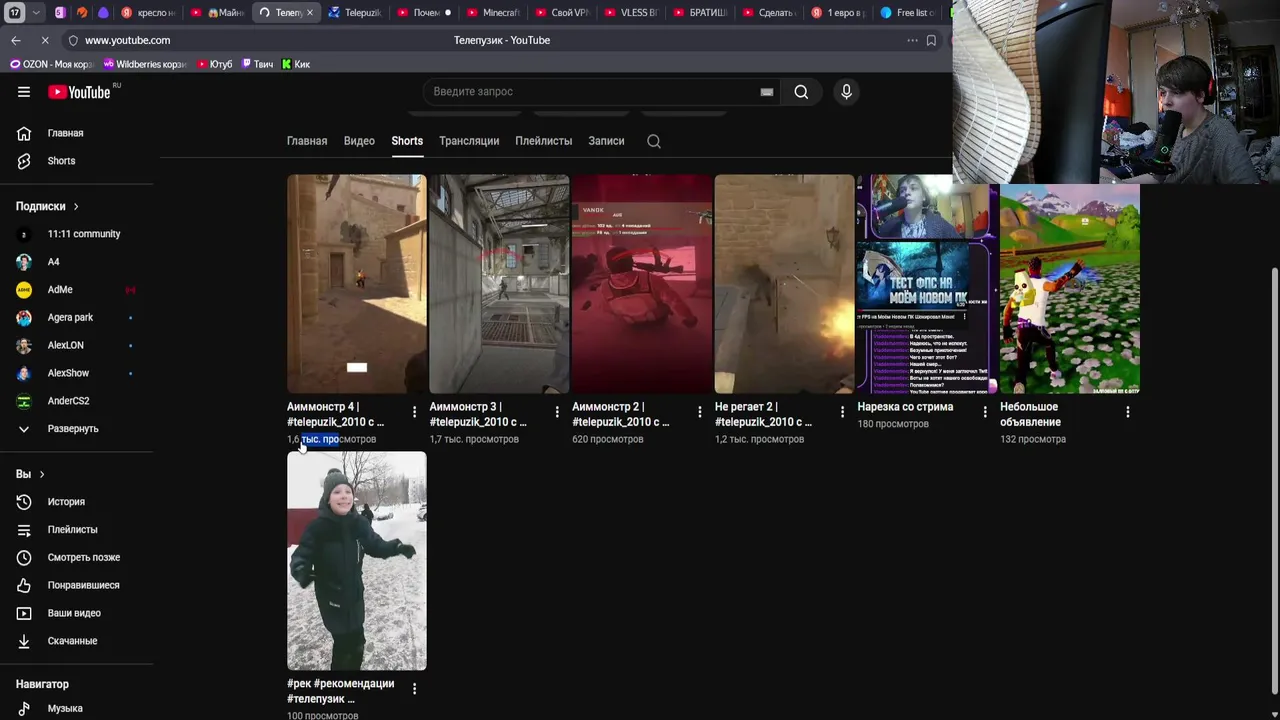Open options menu for Небольшое объявление

click(1128, 412)
